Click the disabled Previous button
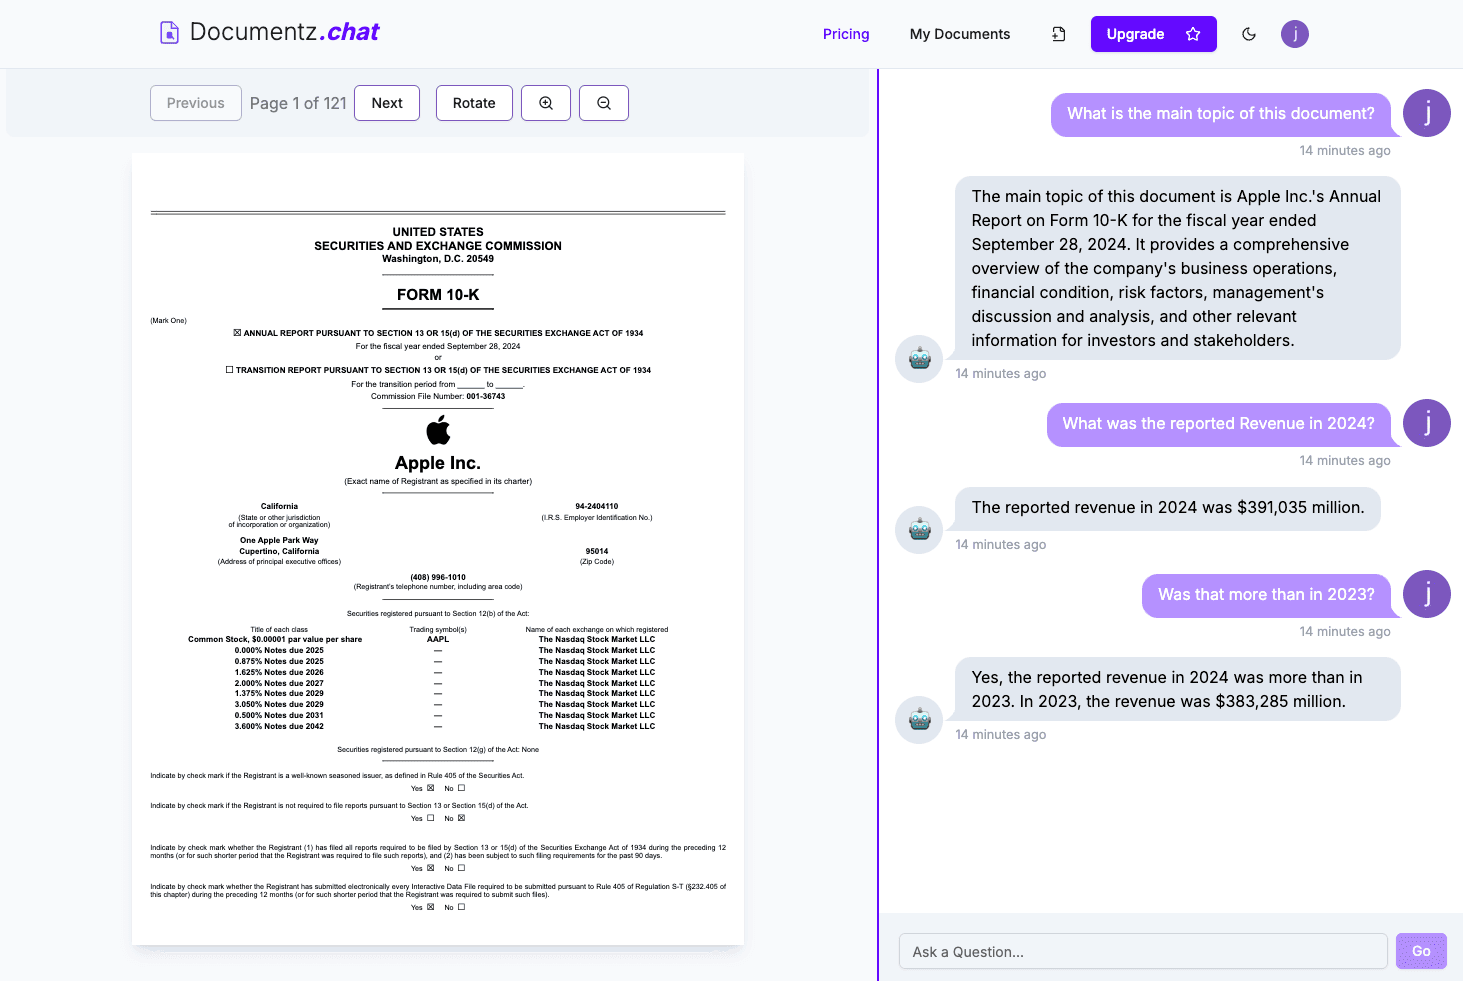 (196, 103)
